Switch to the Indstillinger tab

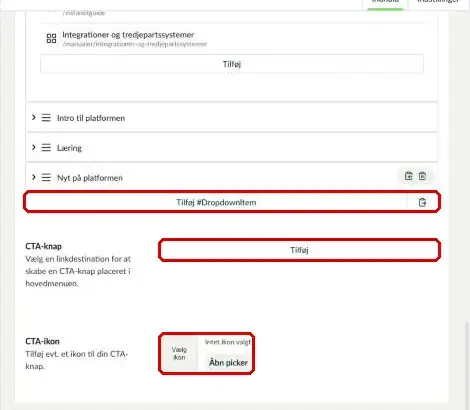point(439,3)
